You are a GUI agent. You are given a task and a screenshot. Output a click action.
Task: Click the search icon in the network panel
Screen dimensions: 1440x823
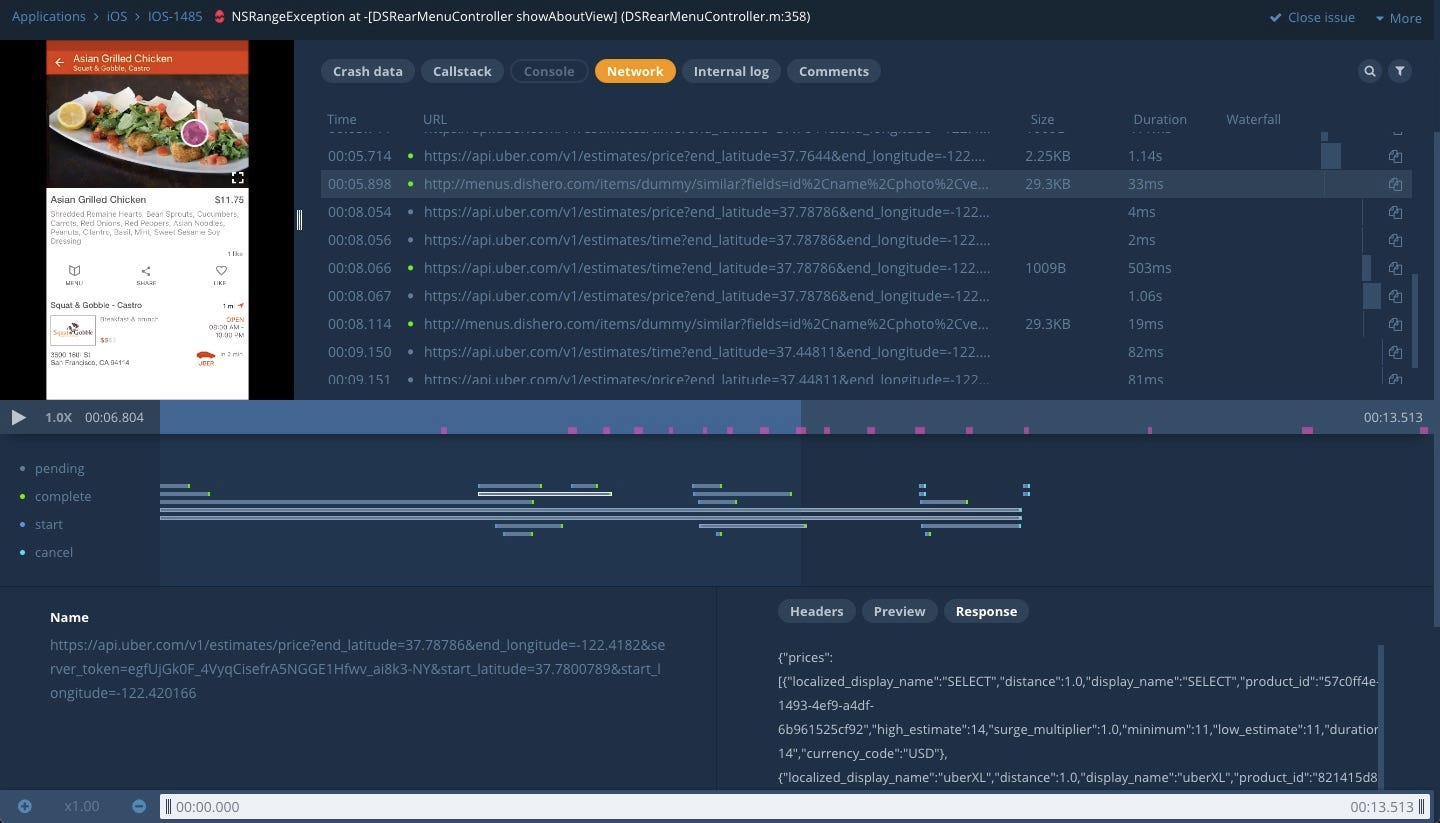(1370, 71)
